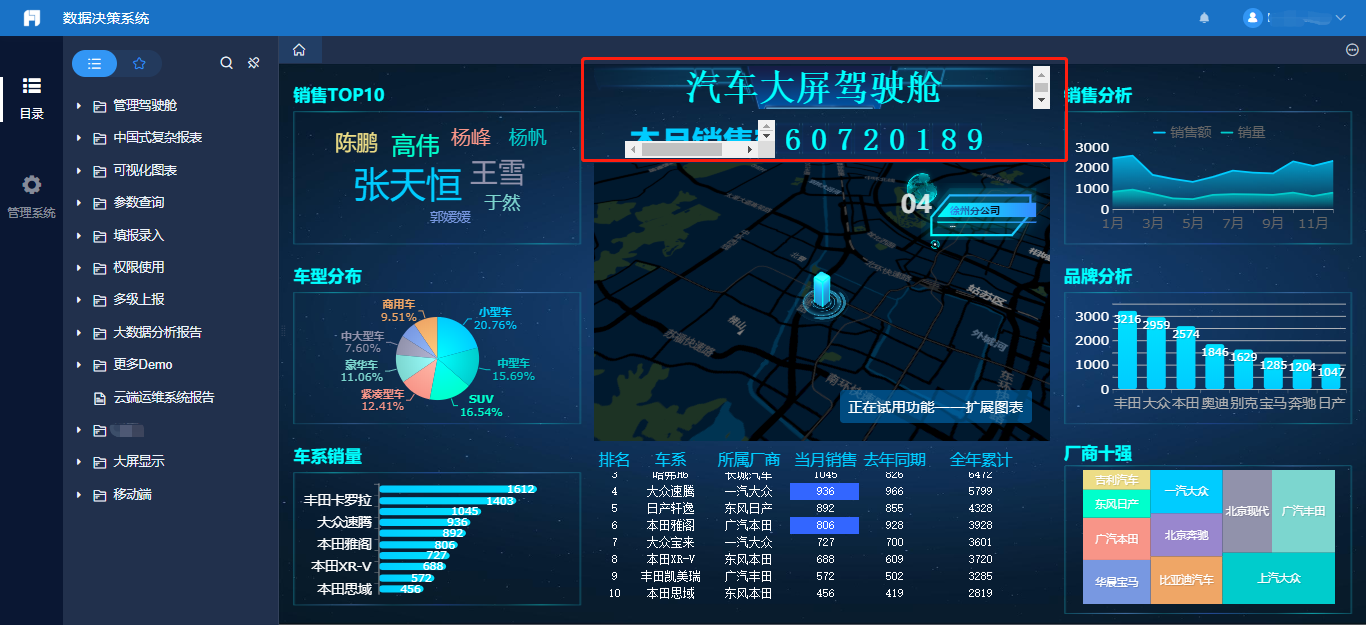The image size is (1366, 625).
Task: Expand the 中国式复杂报表 folder arrow
Action: [x=79, y=138]
